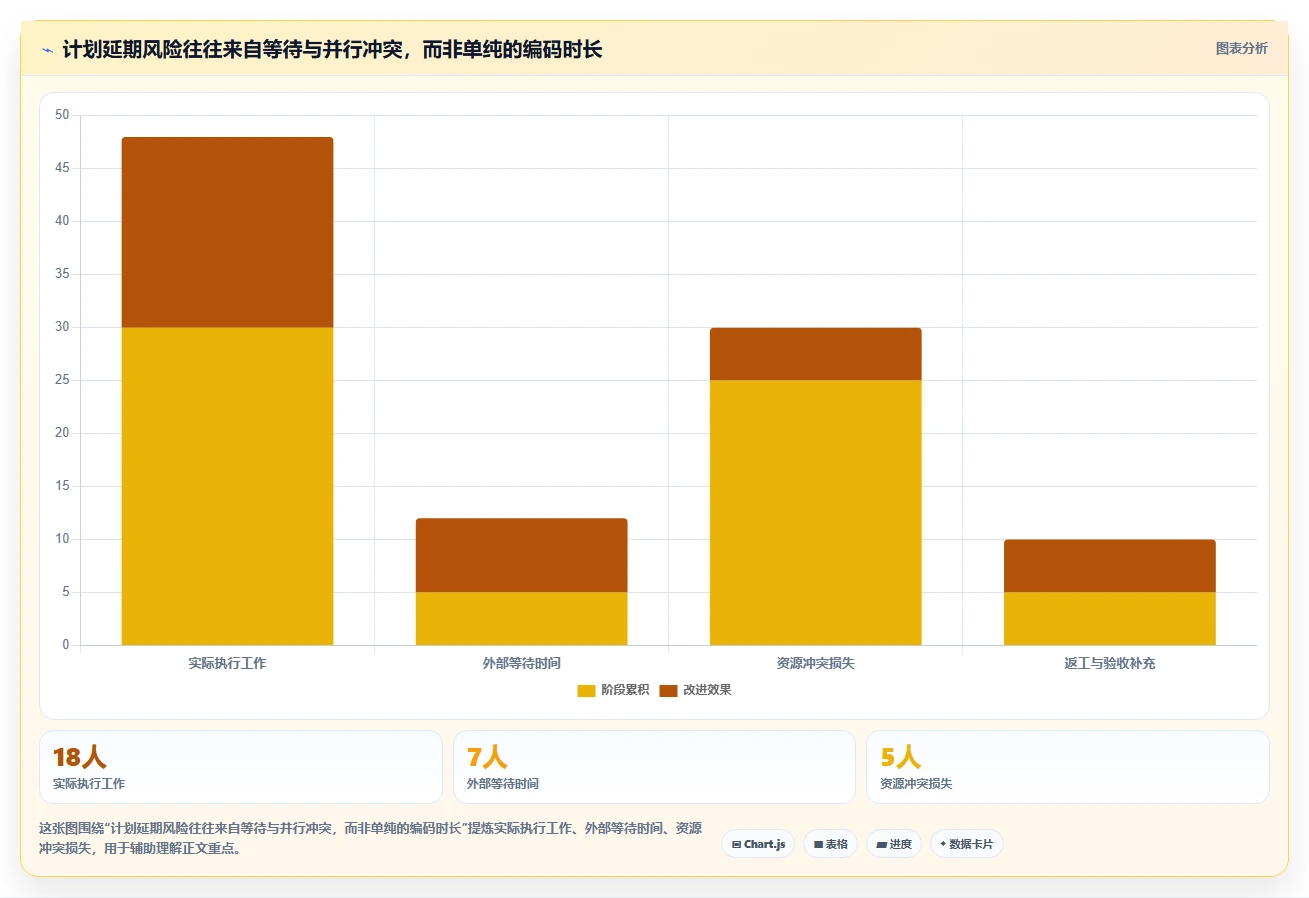Click the y-axis value 50
Image resolution: width=1309 pixels, height=898 pixels.
(62, 115)
